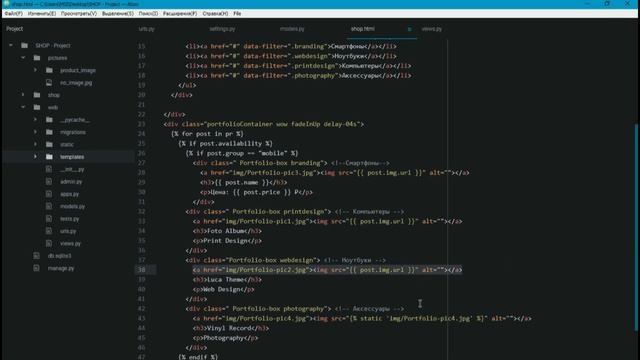Open the Изменить(E) menu
Screen dimensions: 640x360
coord(42,13)
